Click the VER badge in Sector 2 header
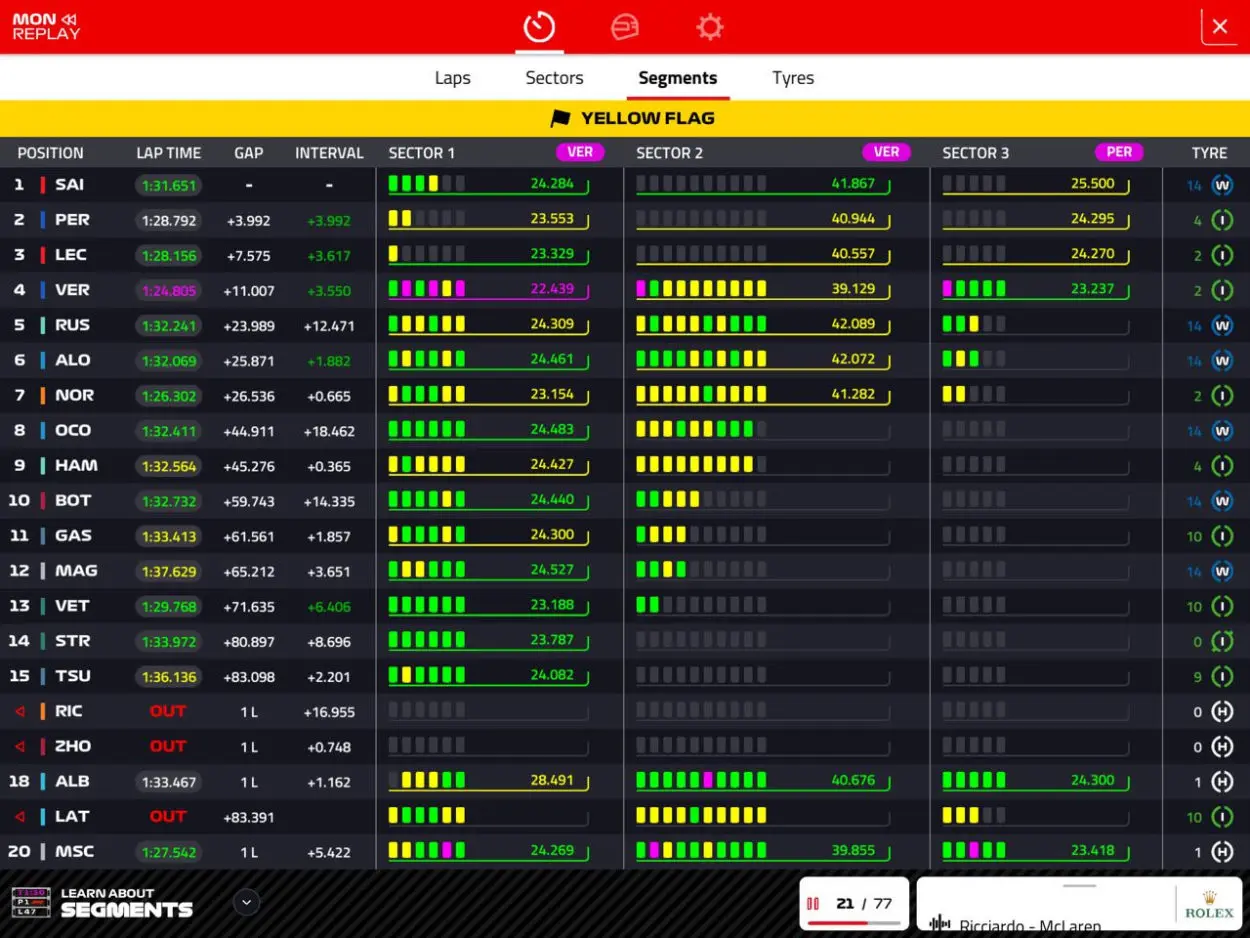Screen dimensions: 1250x938 (886, 152)
